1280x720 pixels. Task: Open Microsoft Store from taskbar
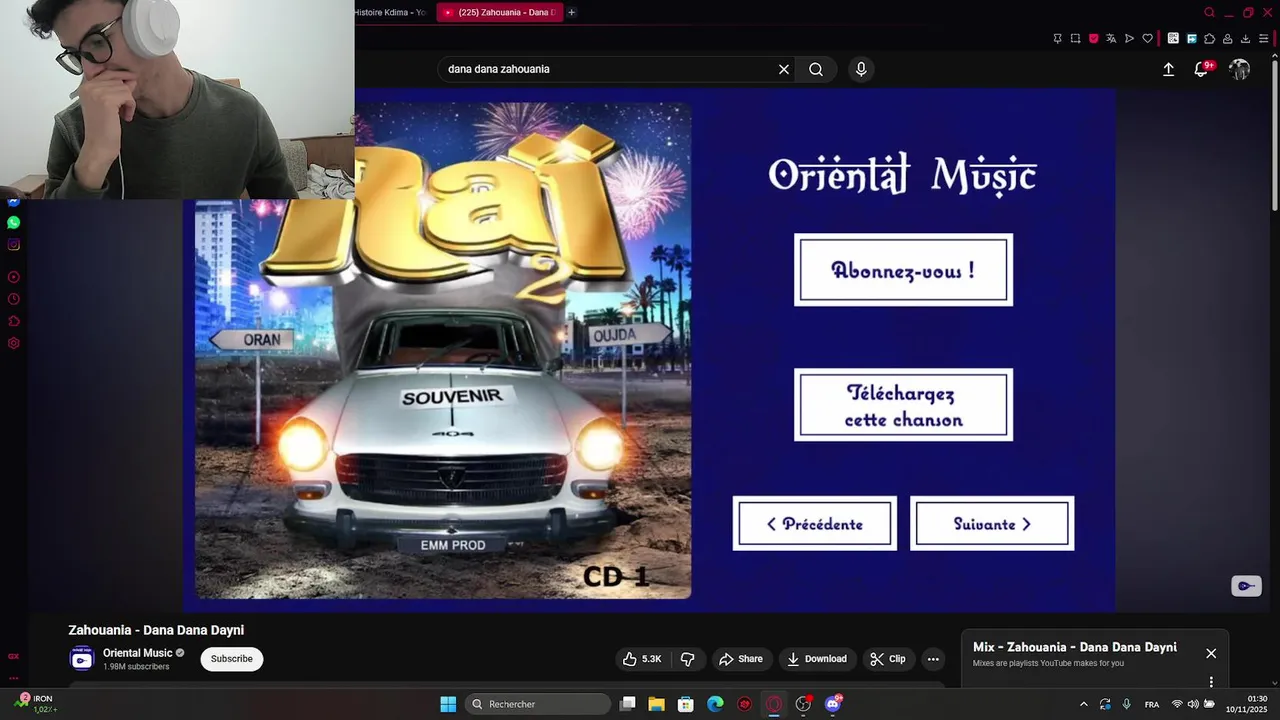click(x=686, y=704)
